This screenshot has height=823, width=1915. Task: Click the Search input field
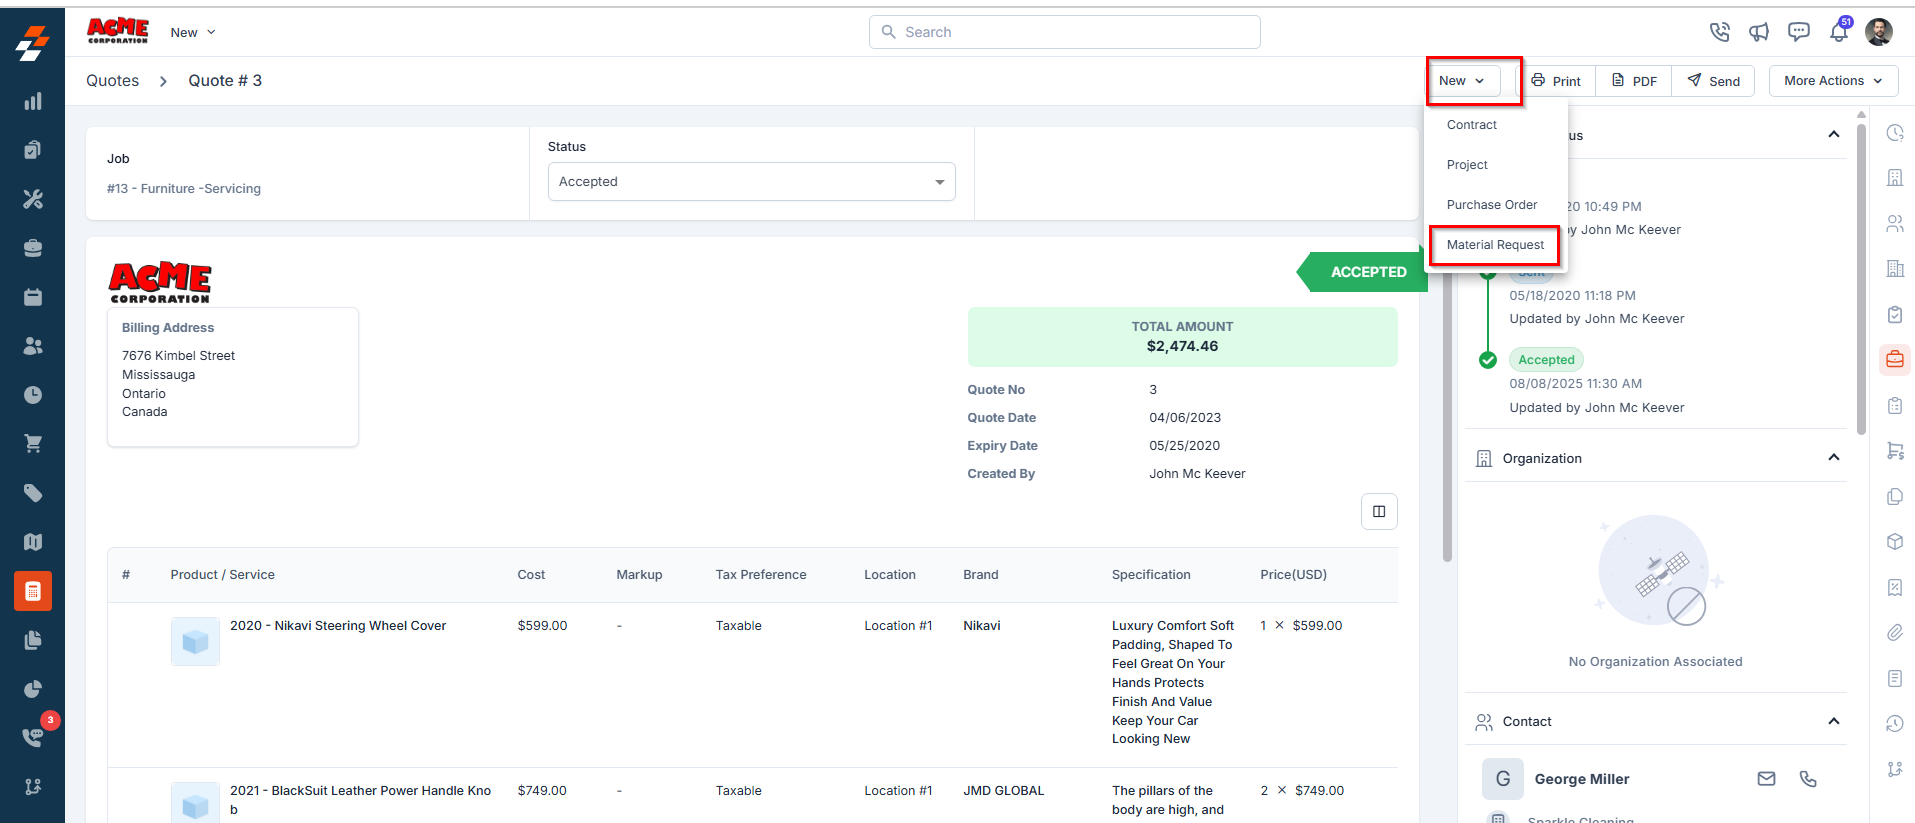click(1064, 32)
